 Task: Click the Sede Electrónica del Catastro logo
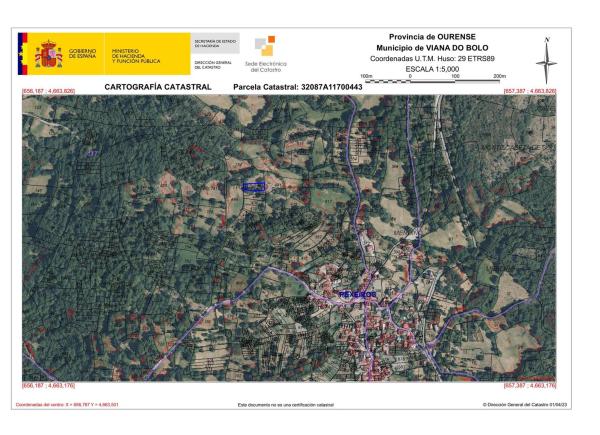268,54
